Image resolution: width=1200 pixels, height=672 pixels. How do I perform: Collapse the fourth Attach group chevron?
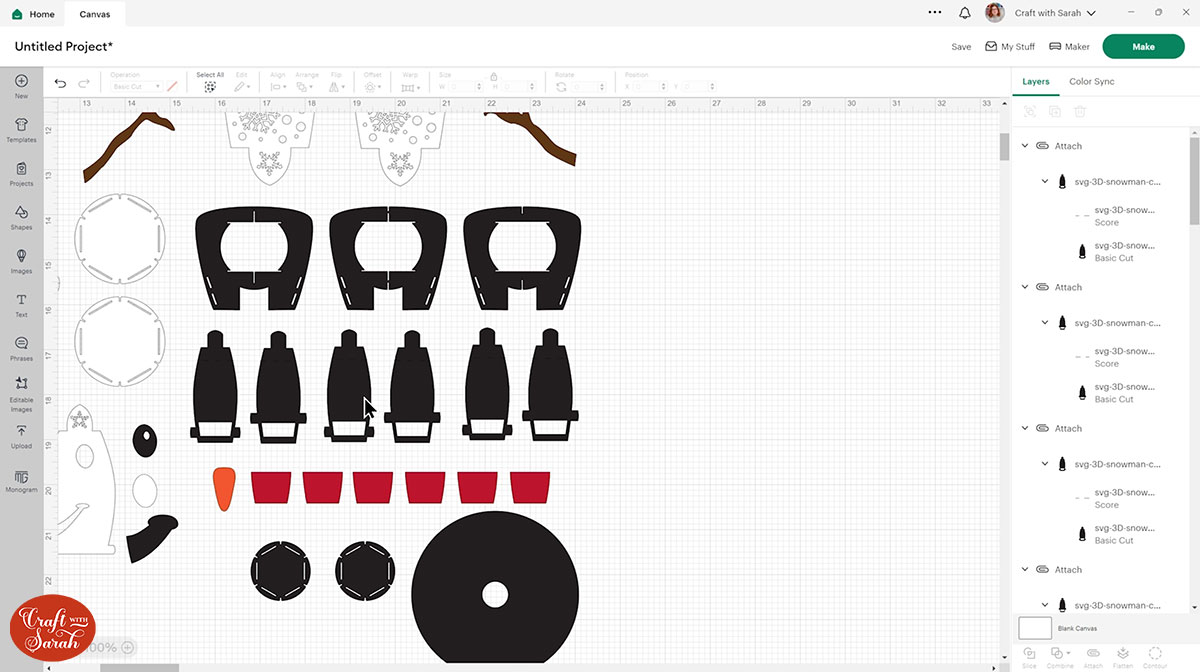coord(1025,569)
